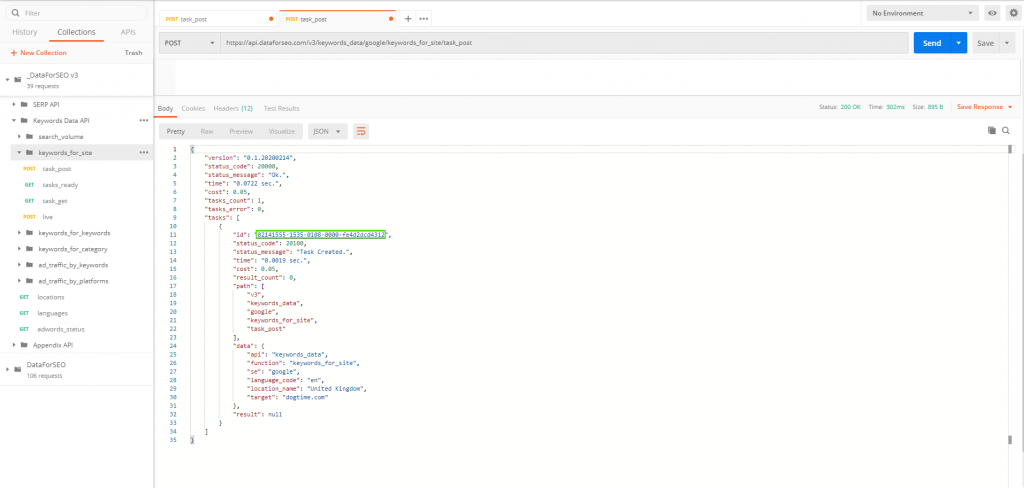Expand the search_volume folder

click(x=20, y=137)
